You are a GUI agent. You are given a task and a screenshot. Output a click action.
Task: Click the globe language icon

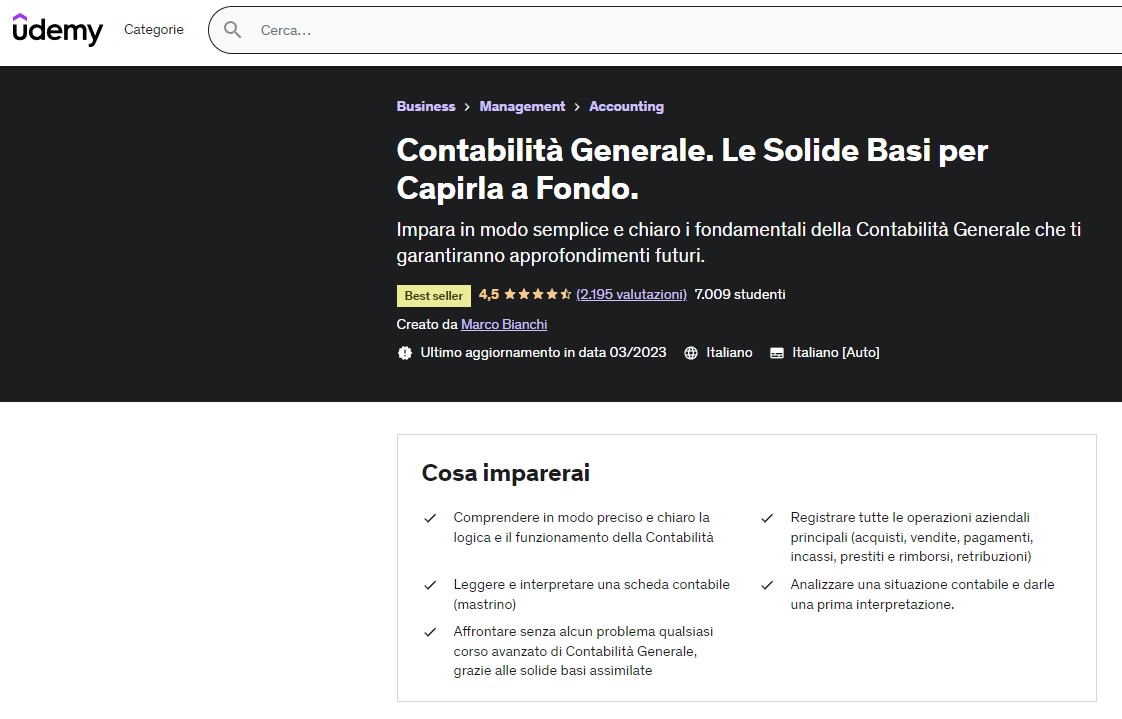tap(691, 353)
